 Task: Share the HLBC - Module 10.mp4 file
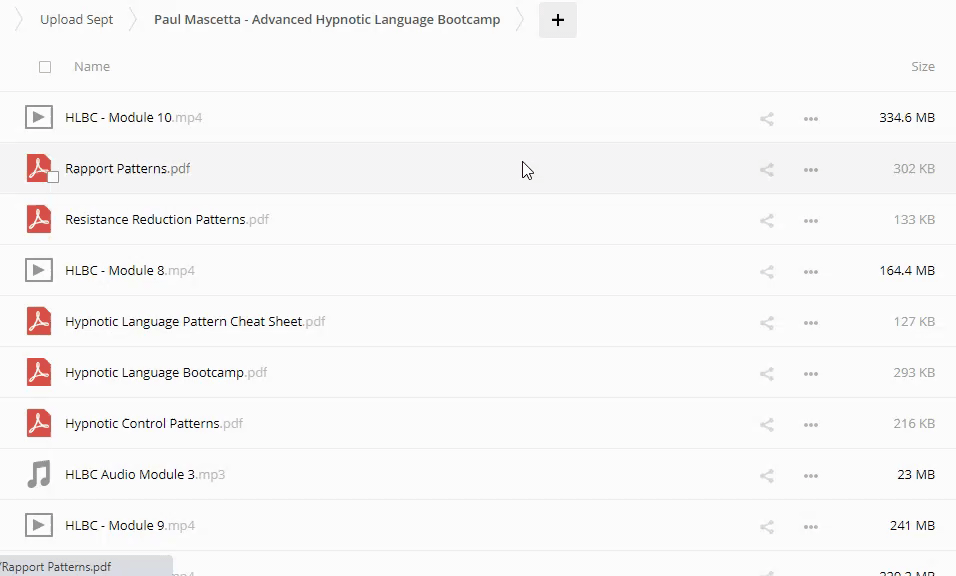point(767,118)
